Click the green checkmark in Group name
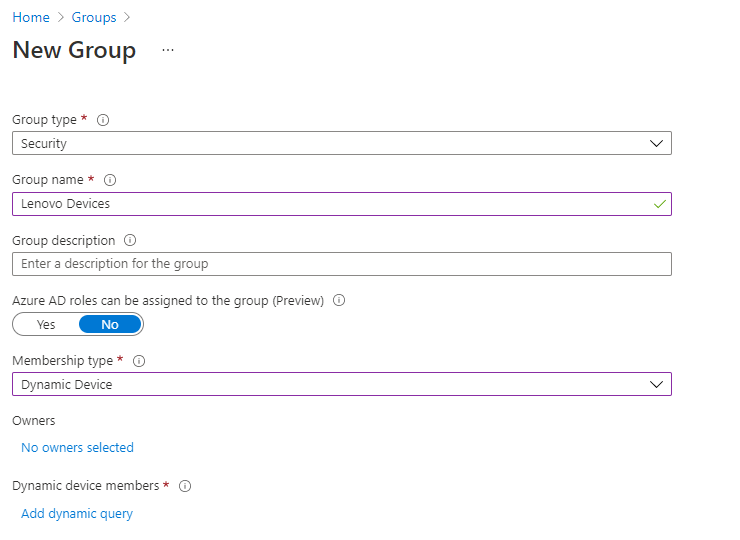The width and height of the screenshot is (740, 540). pos(660,204)
